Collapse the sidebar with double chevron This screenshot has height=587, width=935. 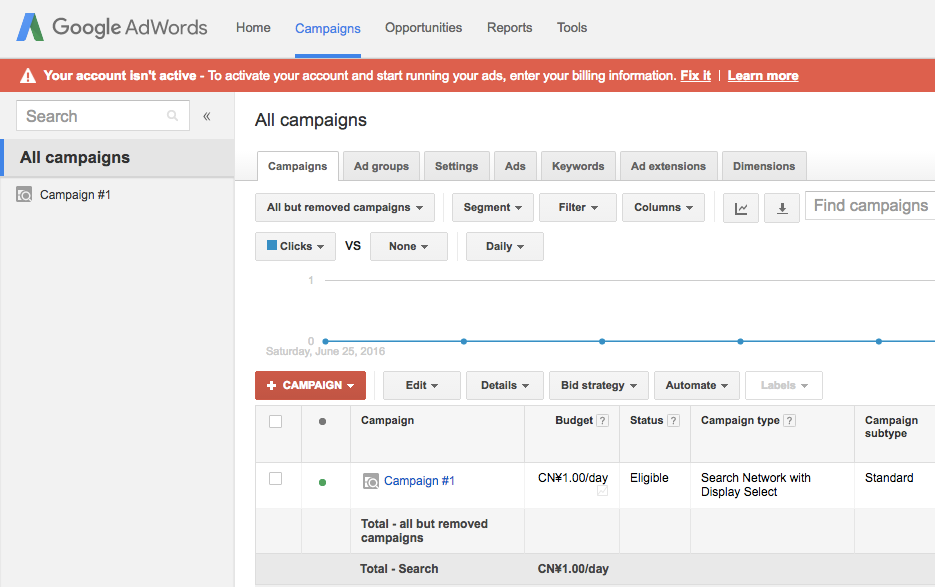click(207, 116)
